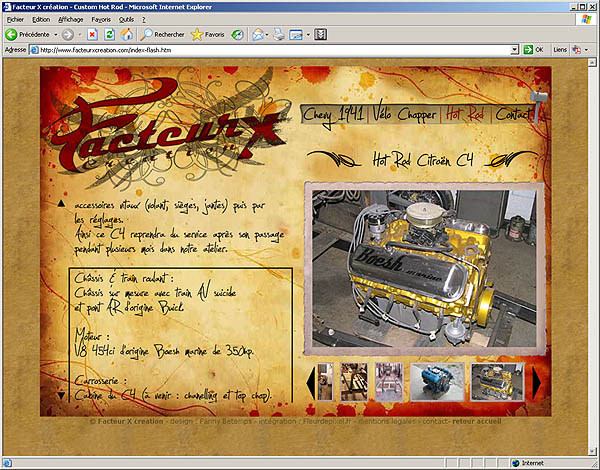Click the Facteur X logo

(165, 128)
